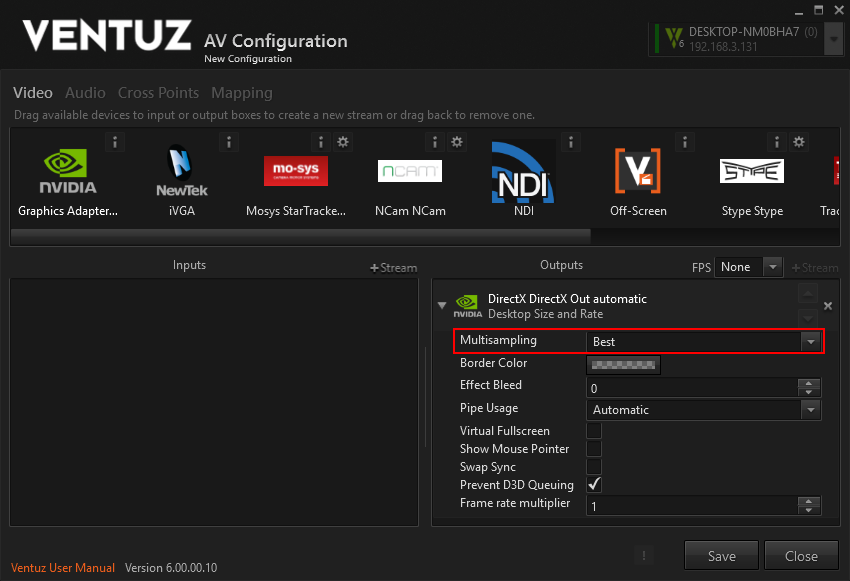Select the NVIDIA Graphics Adapter device icon
The height and width of the screenshot is (581, 850).
68,172
